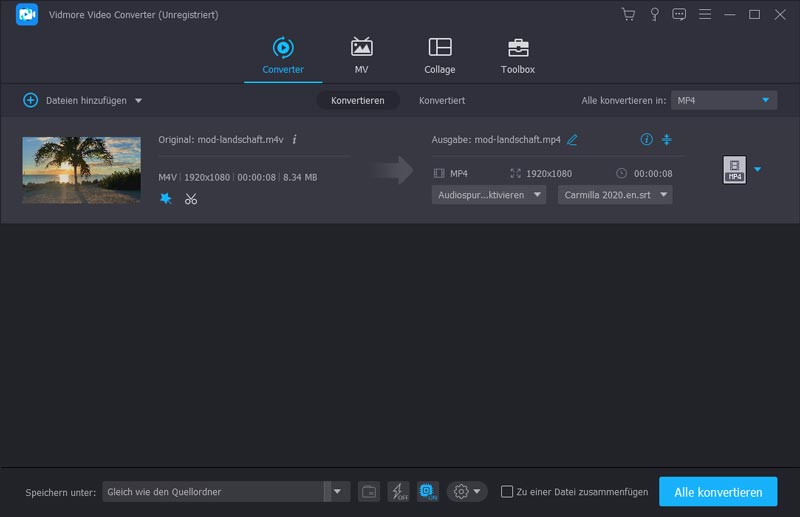800x517 pixels.
Task: Open the Collage tab
Action: (x=439, y=56)
